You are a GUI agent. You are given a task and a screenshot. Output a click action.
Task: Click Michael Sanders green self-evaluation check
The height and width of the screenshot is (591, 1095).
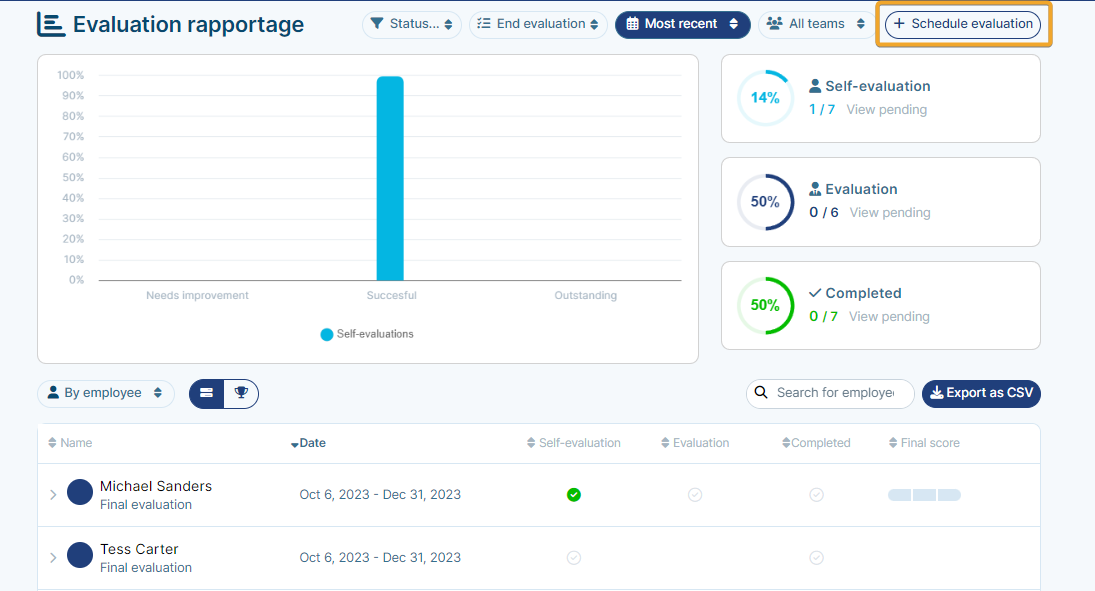[x=574, y=495]
